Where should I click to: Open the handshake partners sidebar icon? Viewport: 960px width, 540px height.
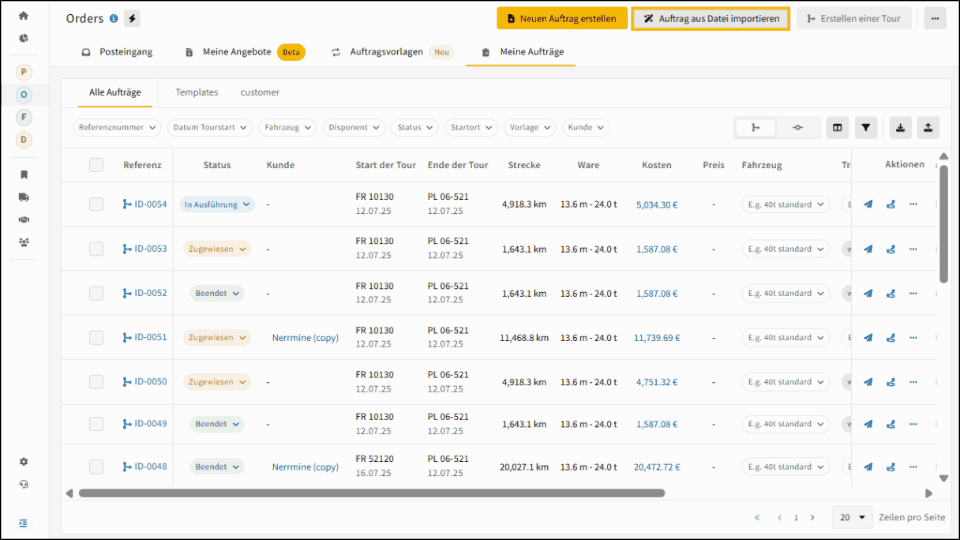[x=23, y=220]
